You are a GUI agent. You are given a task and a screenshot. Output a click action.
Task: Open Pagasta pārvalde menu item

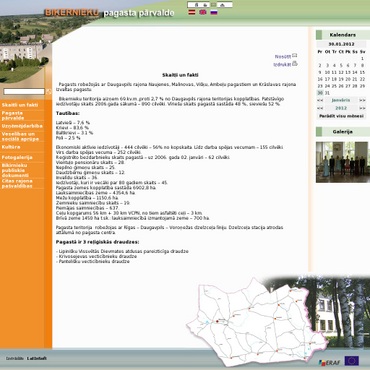coord(13,116)
